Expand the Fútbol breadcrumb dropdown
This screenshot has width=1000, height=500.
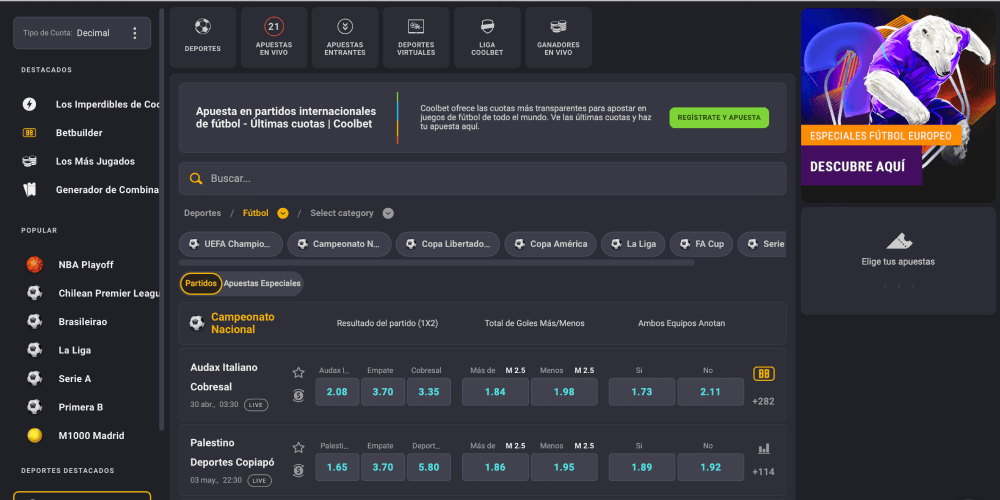(283, 213)
